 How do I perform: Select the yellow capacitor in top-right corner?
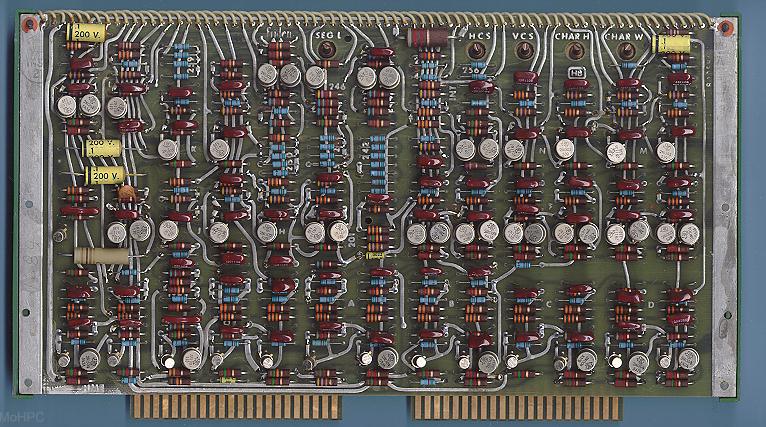pos(671,43)
